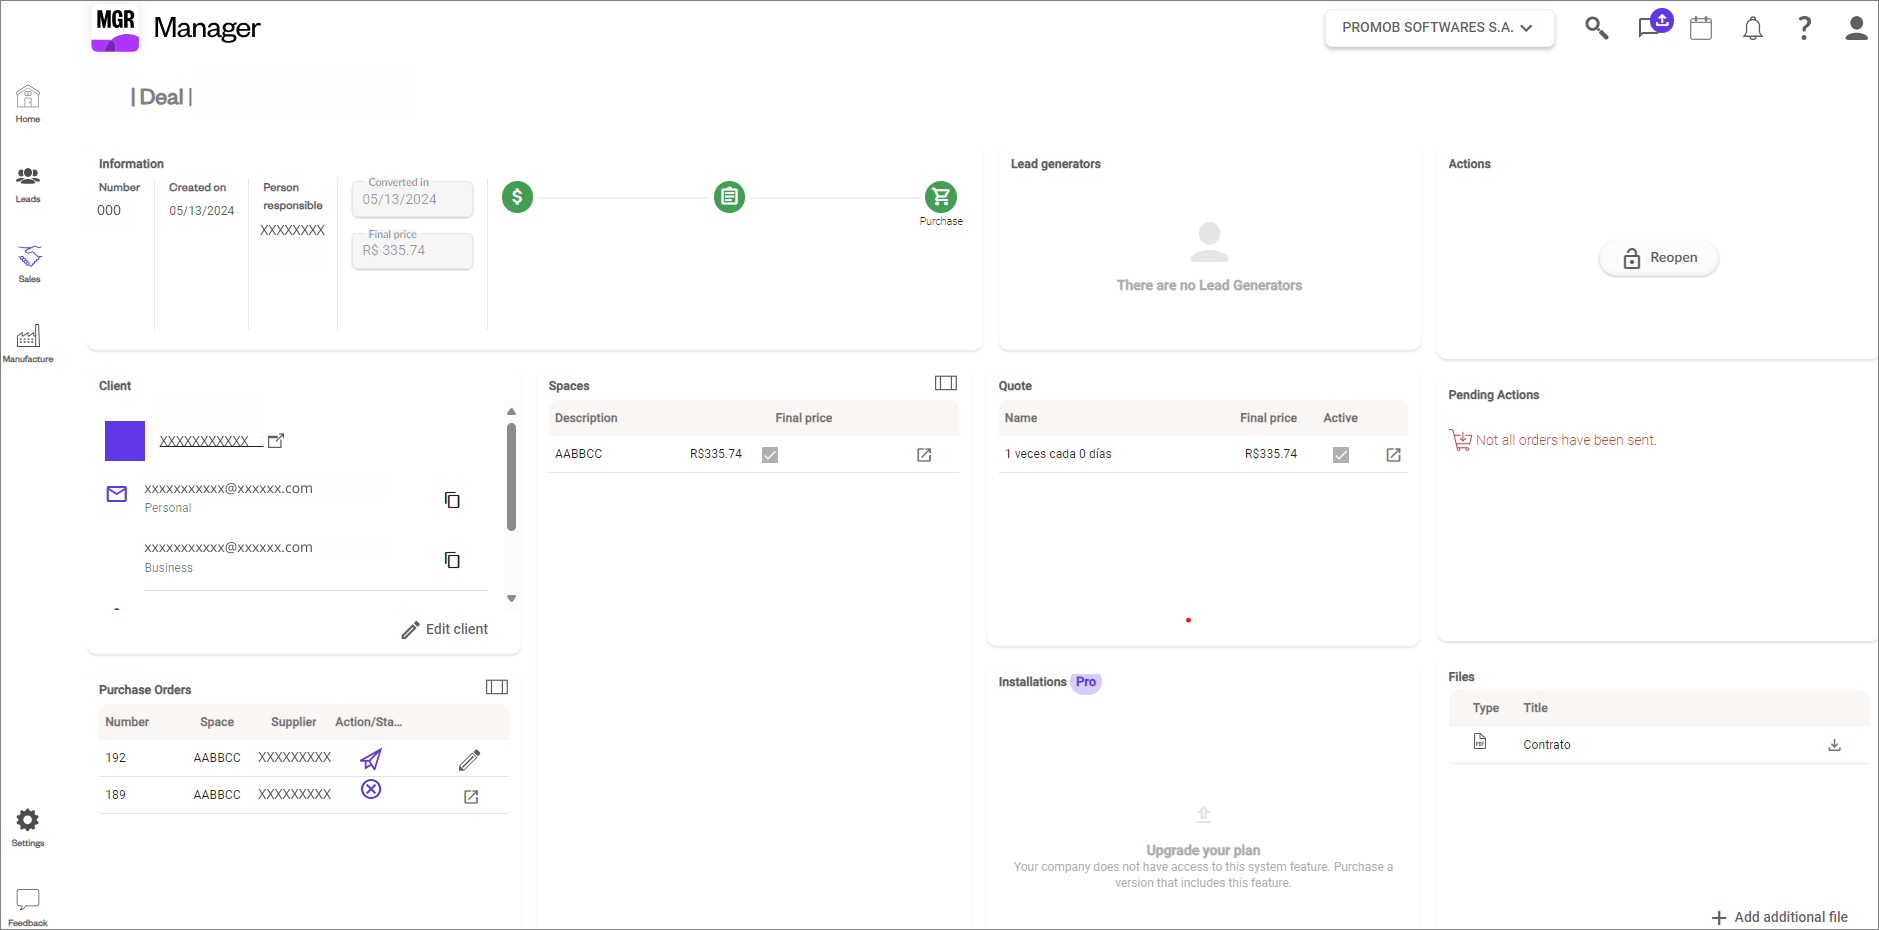Open the calendar icon in header
The width and height of the screenshot is (1879, 930).
(x=1701, y=28)
